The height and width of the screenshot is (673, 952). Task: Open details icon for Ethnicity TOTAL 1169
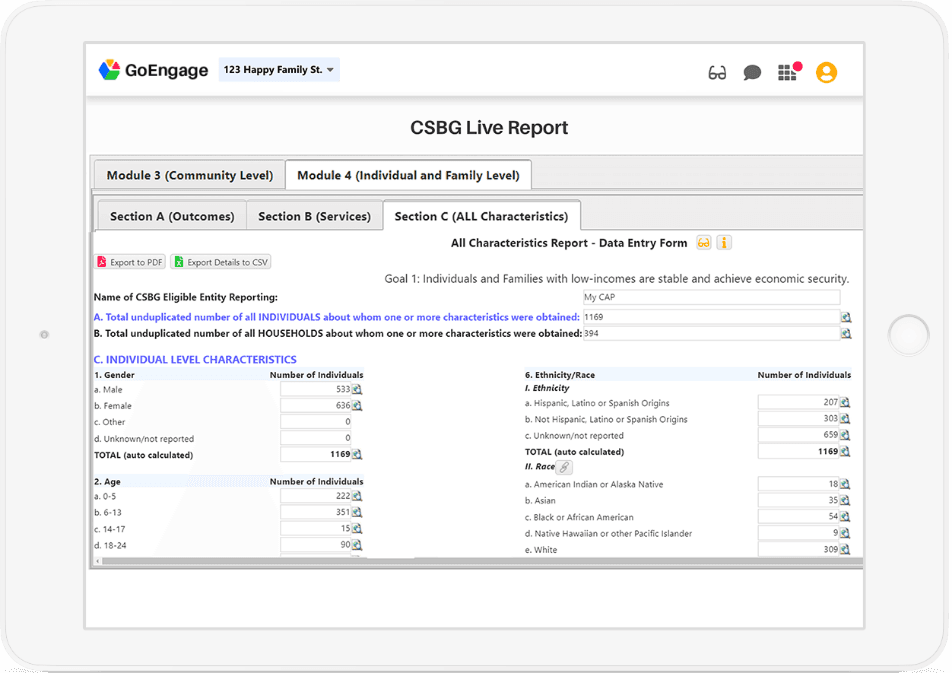point(845,451)
